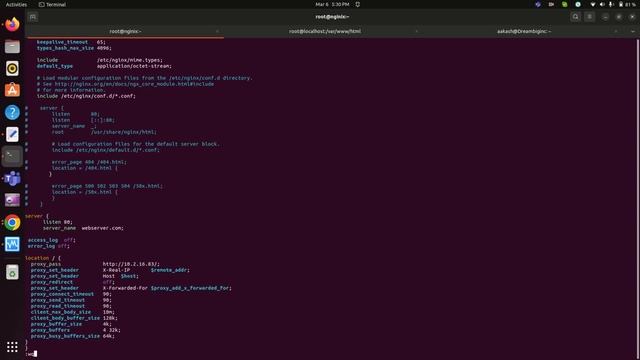This screenshot has height=360, width=640.
Task: Click 'proxy_pass' directive text
Action: [46, 264]
